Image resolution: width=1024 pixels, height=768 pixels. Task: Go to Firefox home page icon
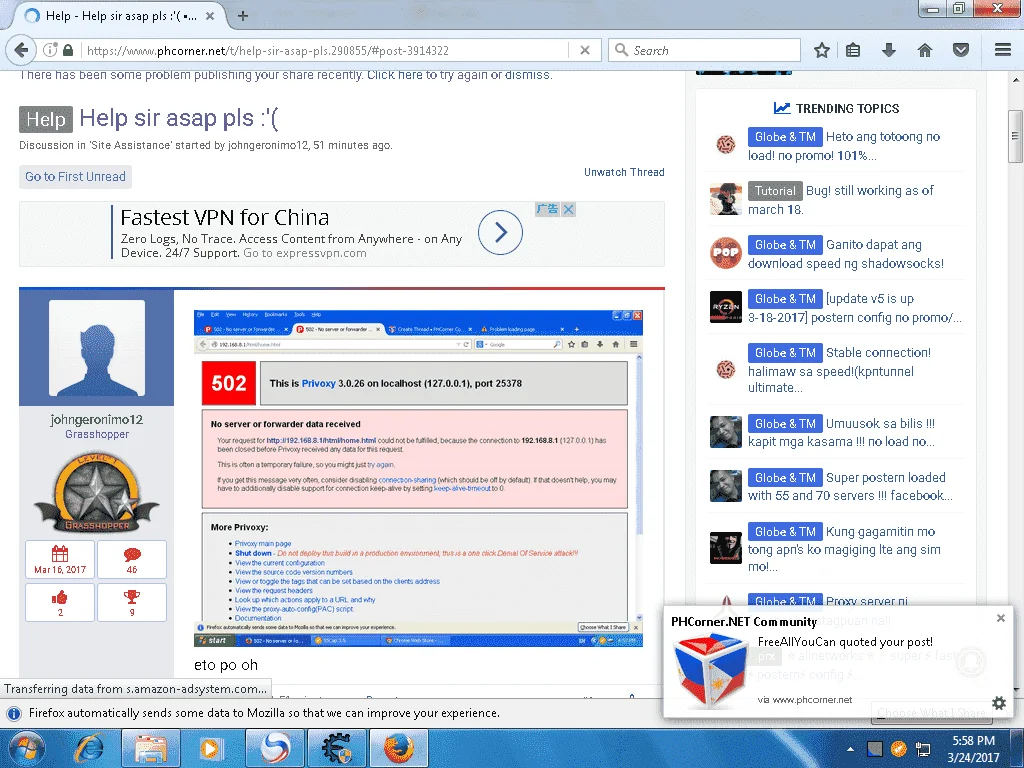pyautogui.click(x=925, y=50)
